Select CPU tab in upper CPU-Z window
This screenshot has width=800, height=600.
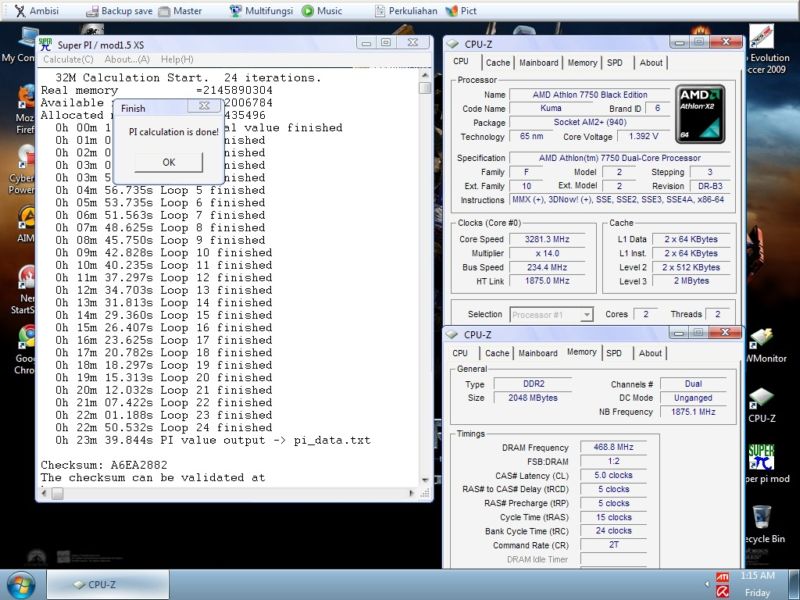pyautogui.click(x=461, y=61)
